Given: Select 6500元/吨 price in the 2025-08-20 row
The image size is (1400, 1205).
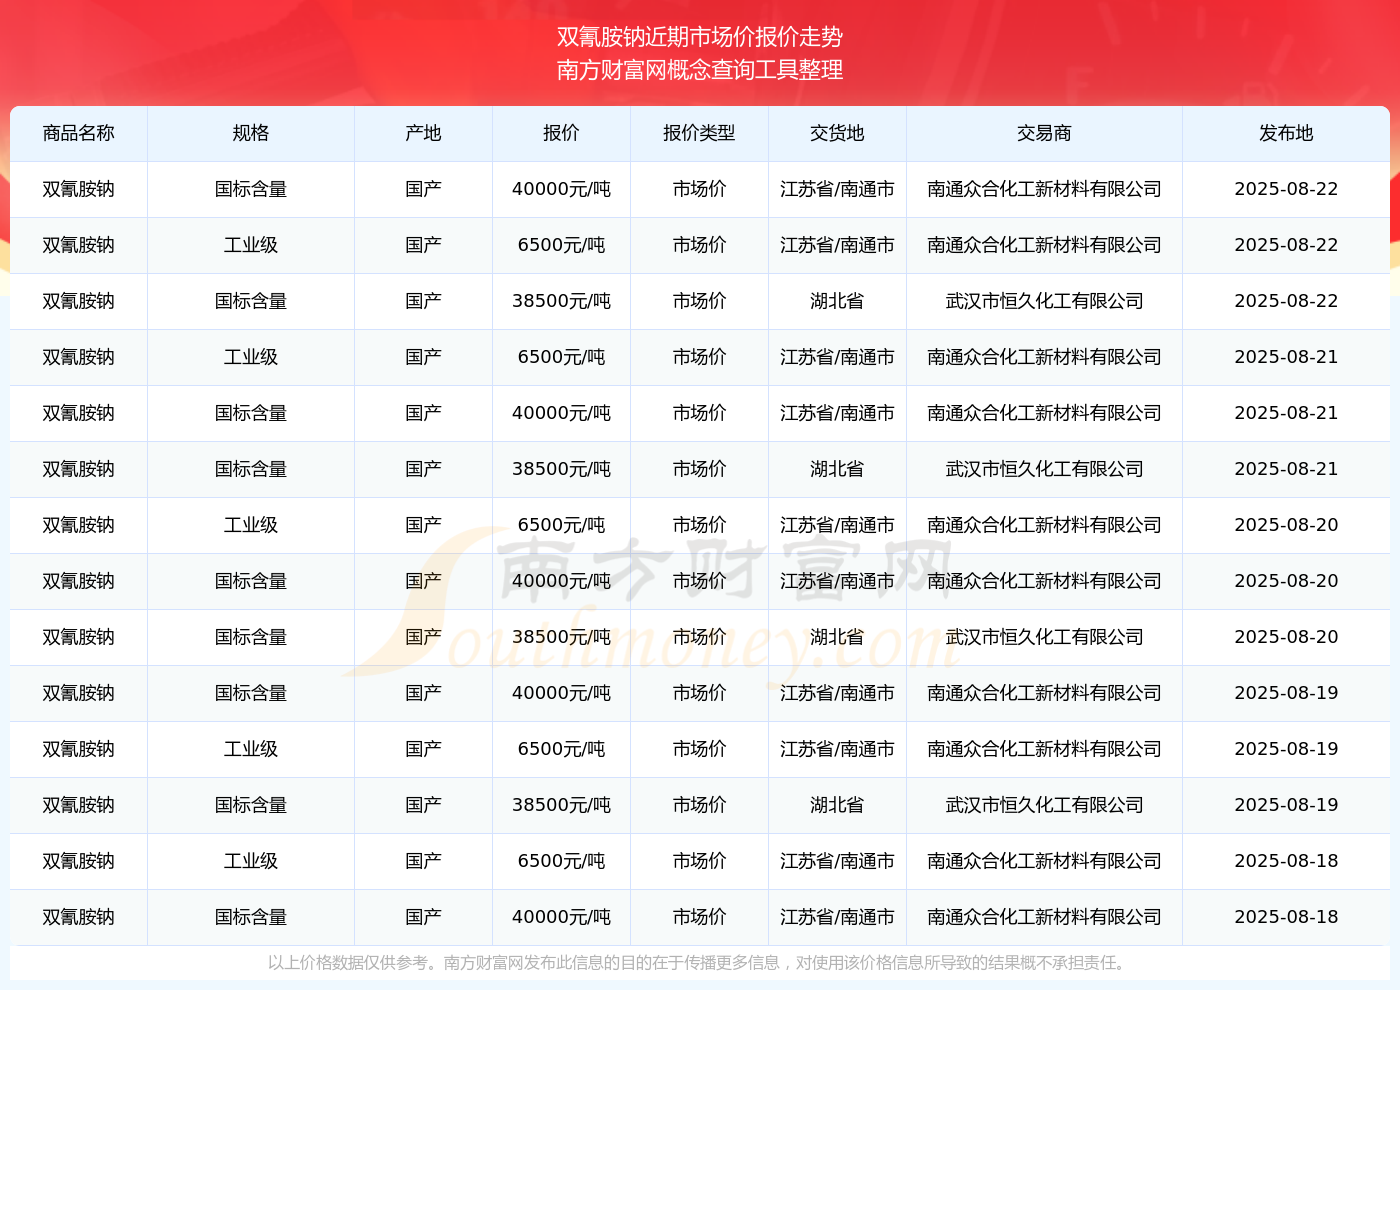Looking at the screenshot, I should (561, 525).
